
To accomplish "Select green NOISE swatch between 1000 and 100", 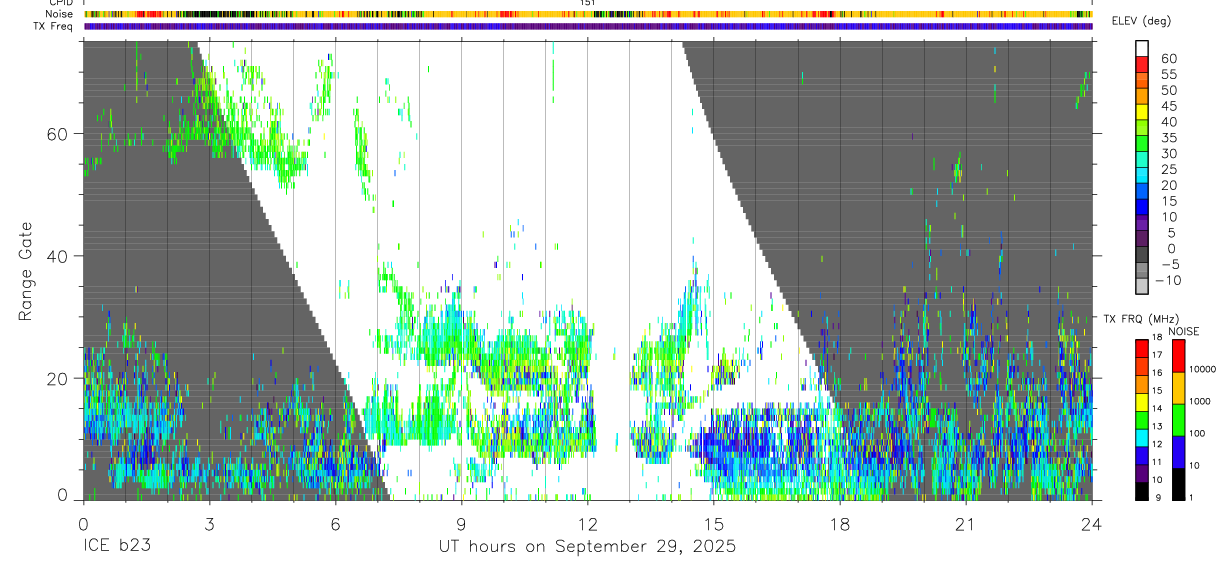I will click(x=1178, y=418).
